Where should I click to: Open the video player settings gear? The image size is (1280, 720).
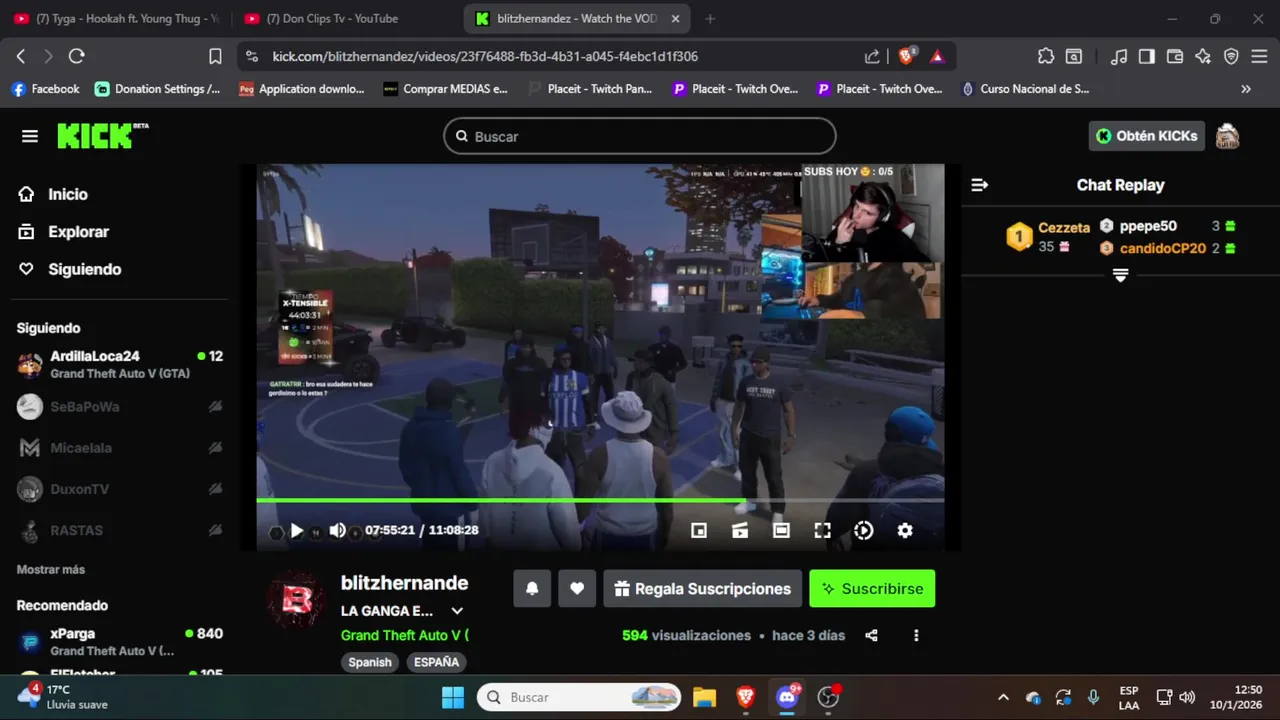905,531
